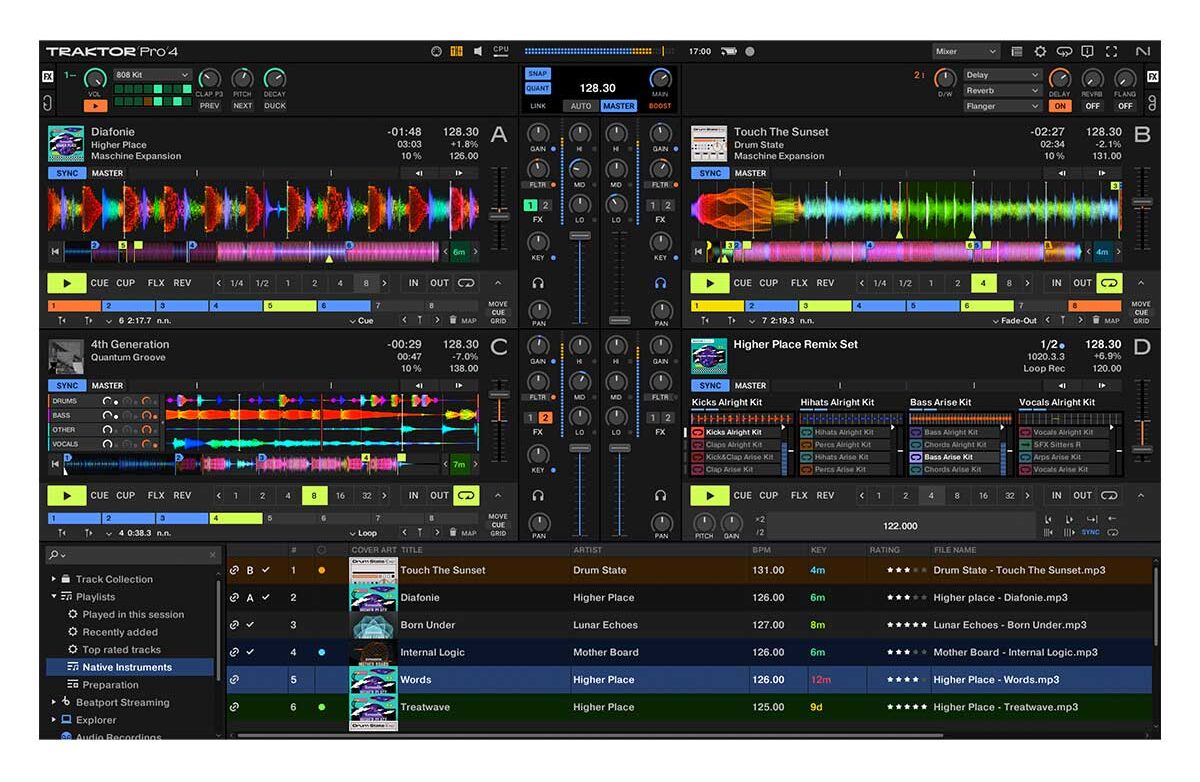Click the DUCK button under DECAY
This screenshot has width=1200, height=782.
pos(275,105)
